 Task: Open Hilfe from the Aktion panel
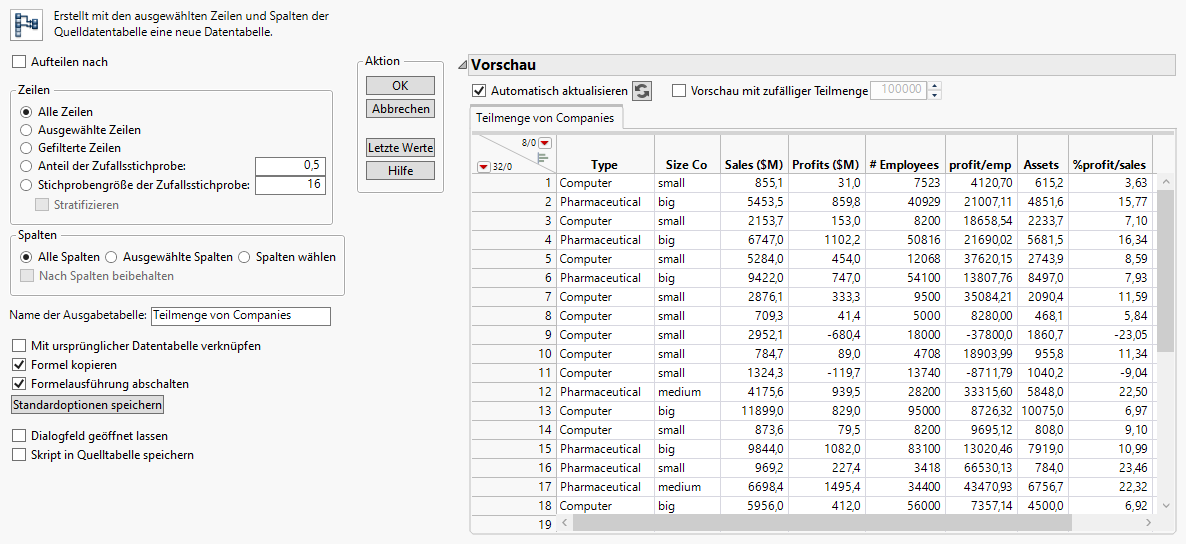coord(400,171)
